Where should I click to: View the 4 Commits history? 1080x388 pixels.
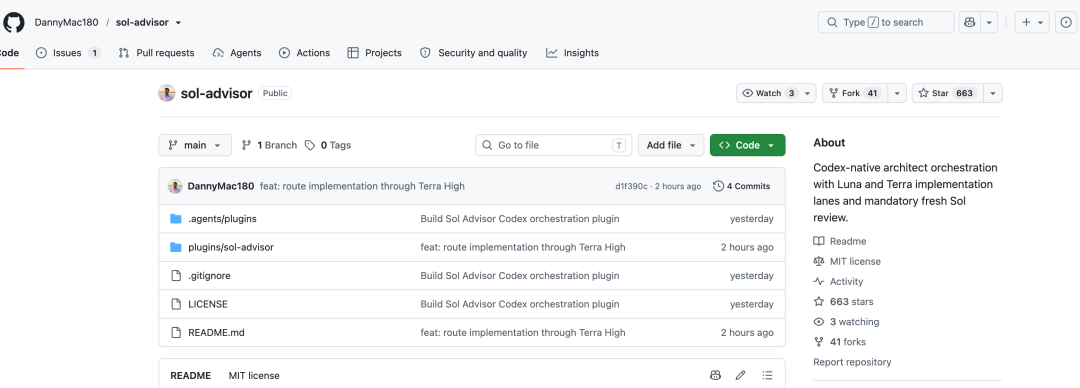pyautogui.click(x=742, y=186)
